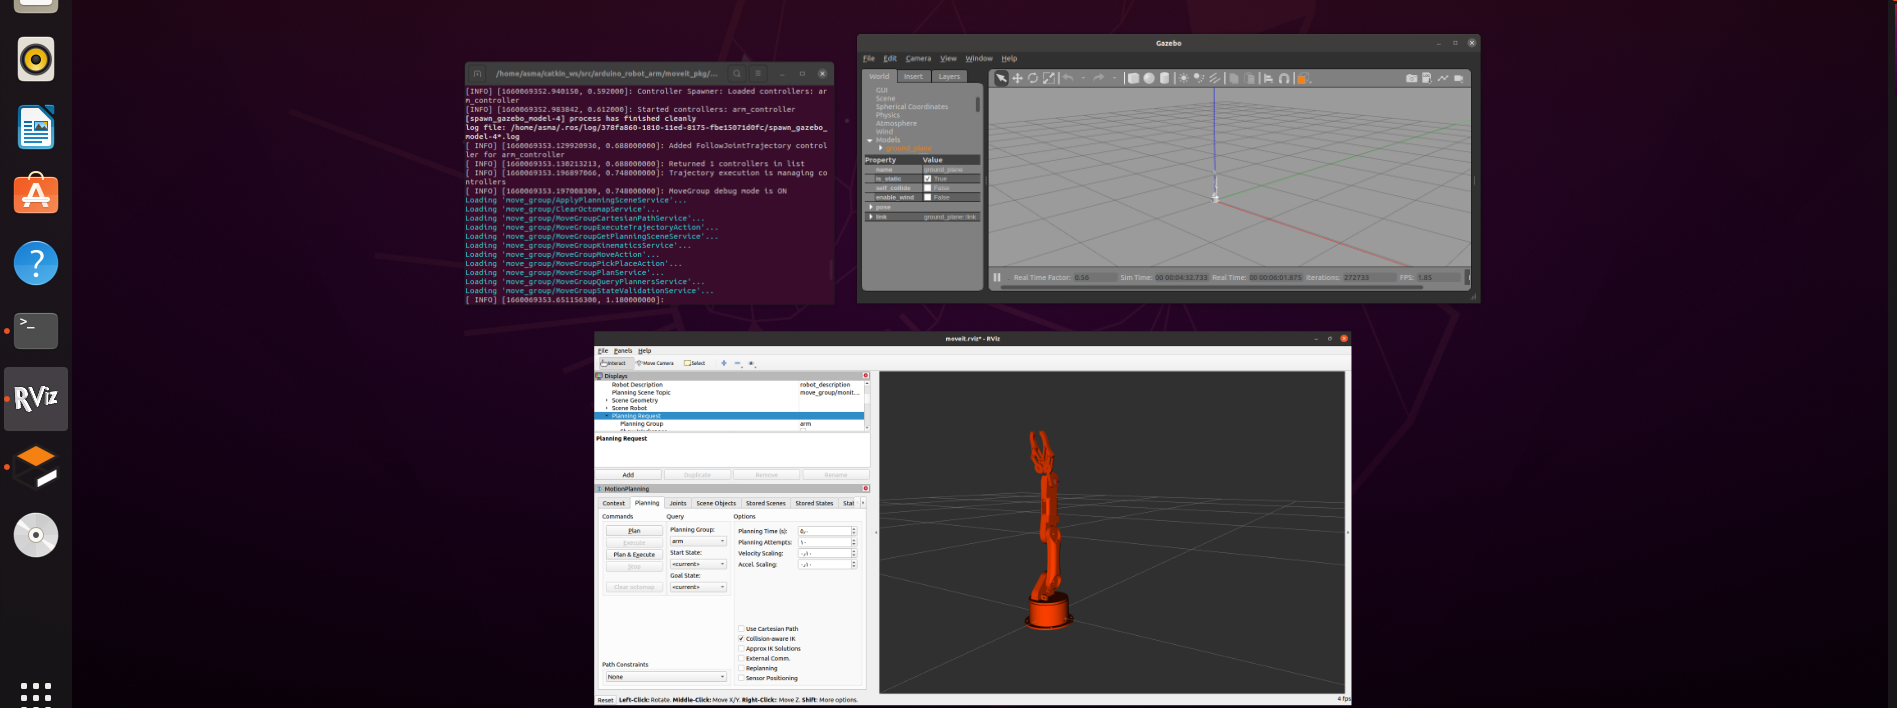Click Gazebo's redo arrow icon

pos(1099,78)
